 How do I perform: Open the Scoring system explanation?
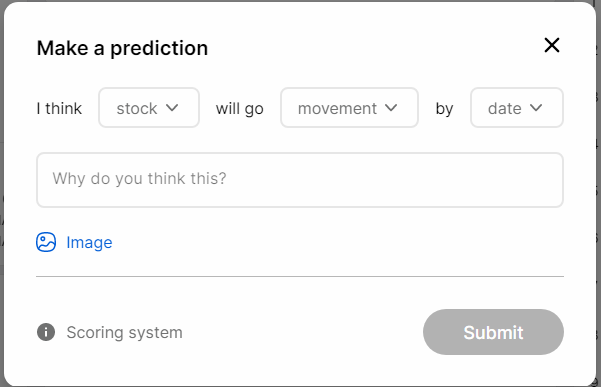[124, 332]
